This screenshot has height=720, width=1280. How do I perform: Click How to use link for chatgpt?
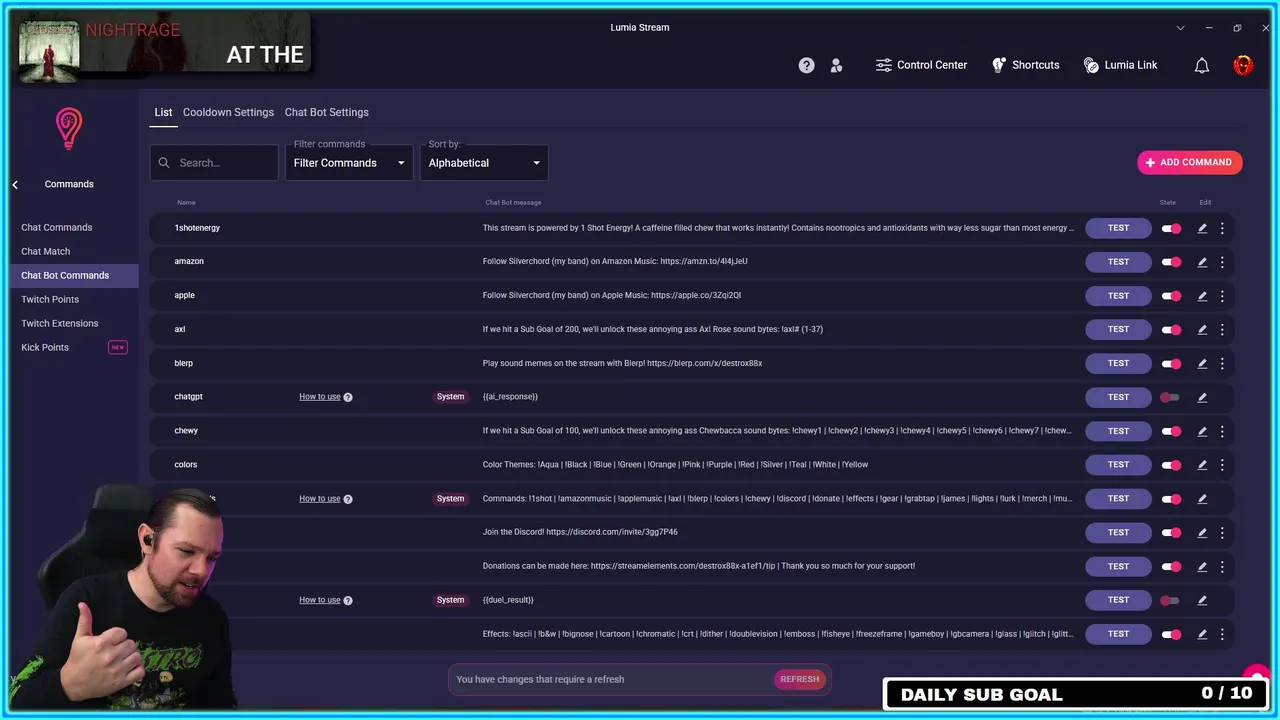pos(320,397)
